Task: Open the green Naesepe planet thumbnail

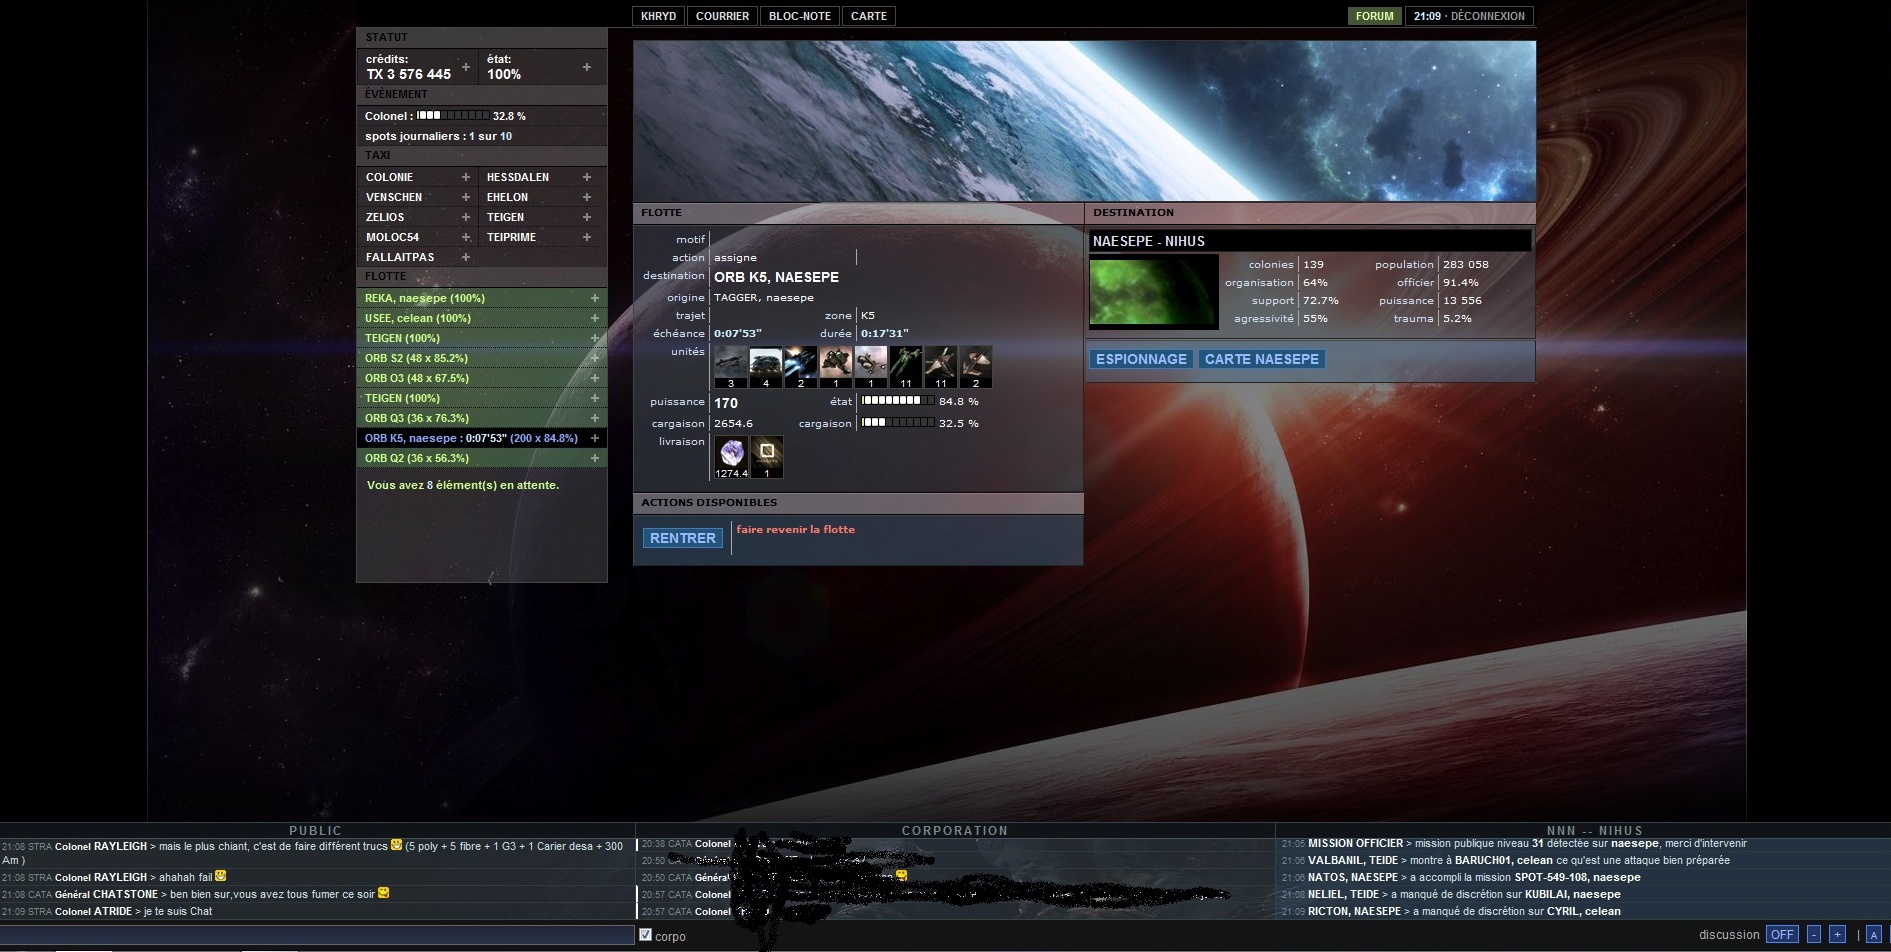Action: [1153, 291]
